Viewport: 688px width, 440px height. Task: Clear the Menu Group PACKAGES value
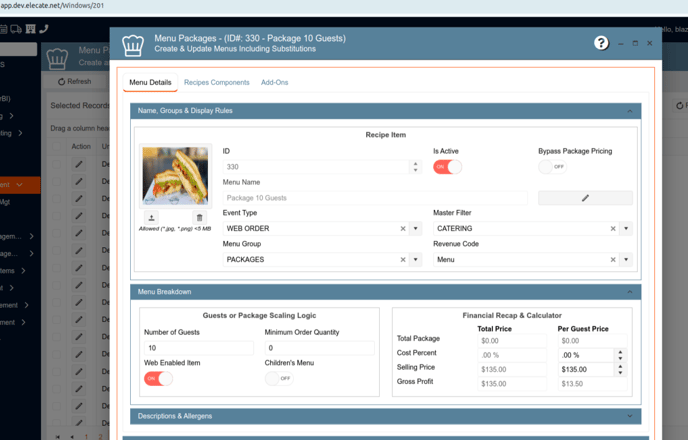[403, 259]
